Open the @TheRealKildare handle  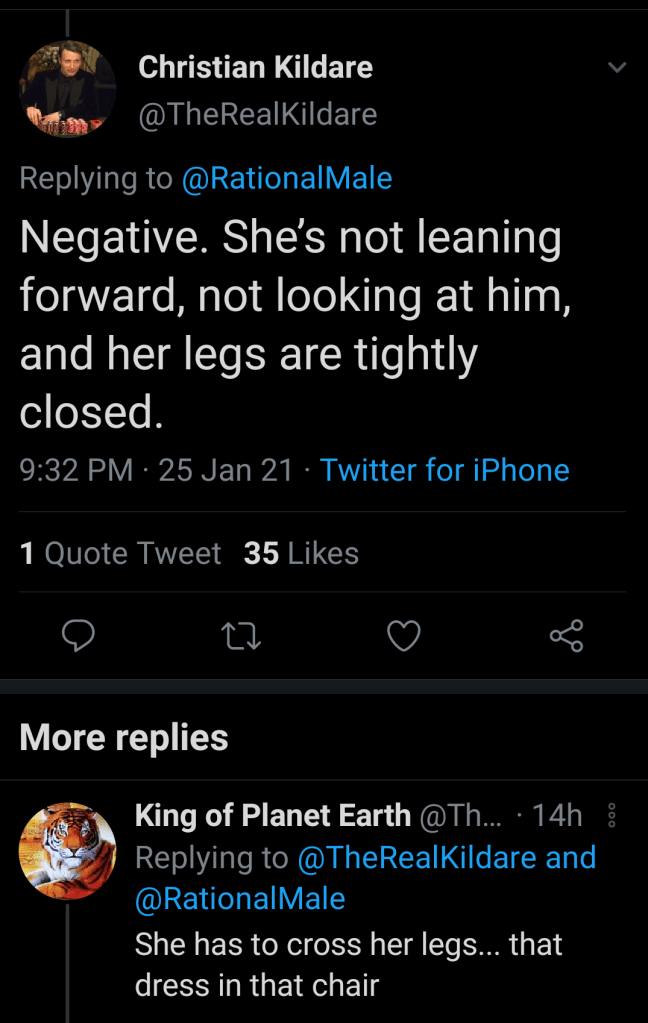coord(258,115)
